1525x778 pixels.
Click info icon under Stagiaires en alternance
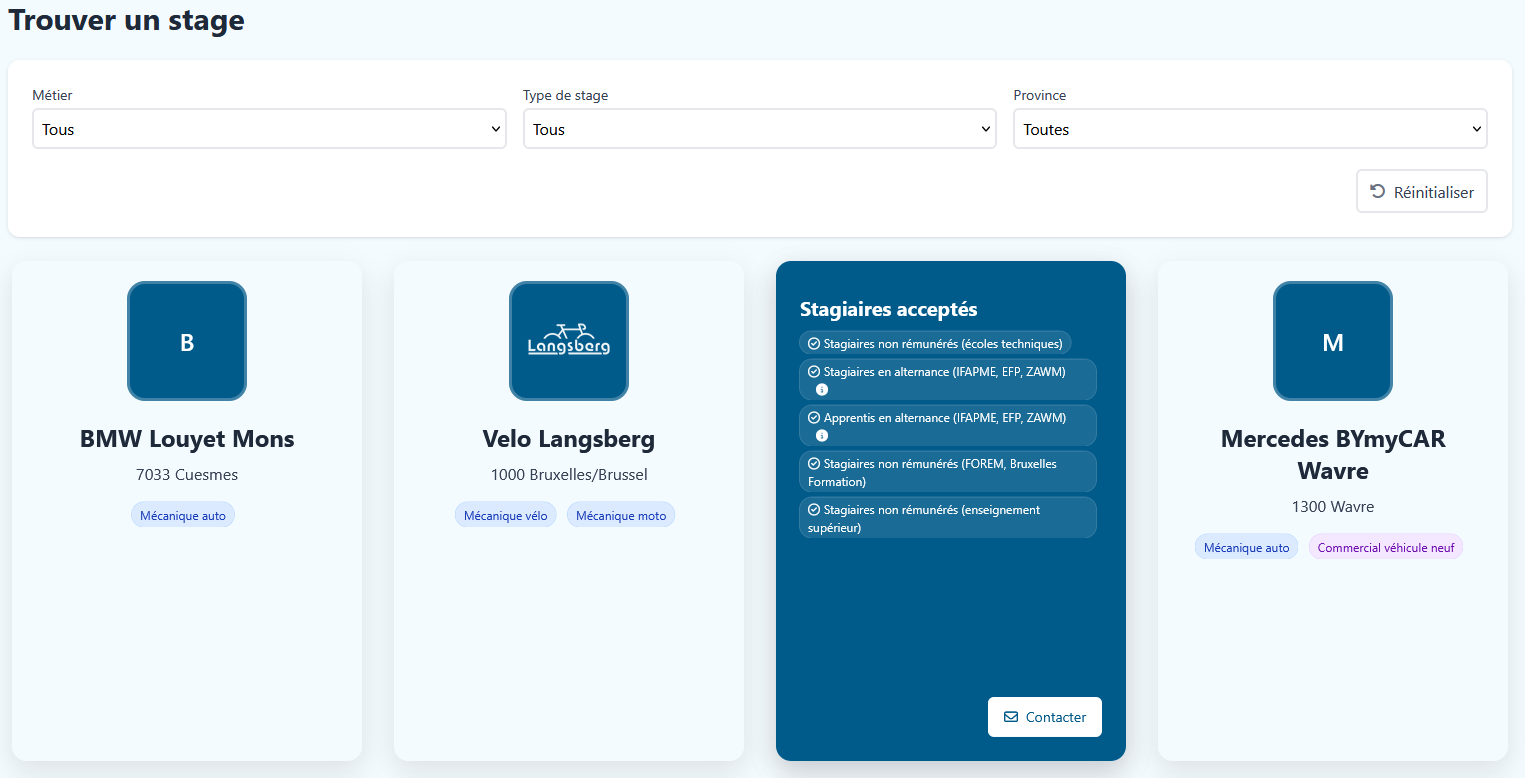pos(822,390)
